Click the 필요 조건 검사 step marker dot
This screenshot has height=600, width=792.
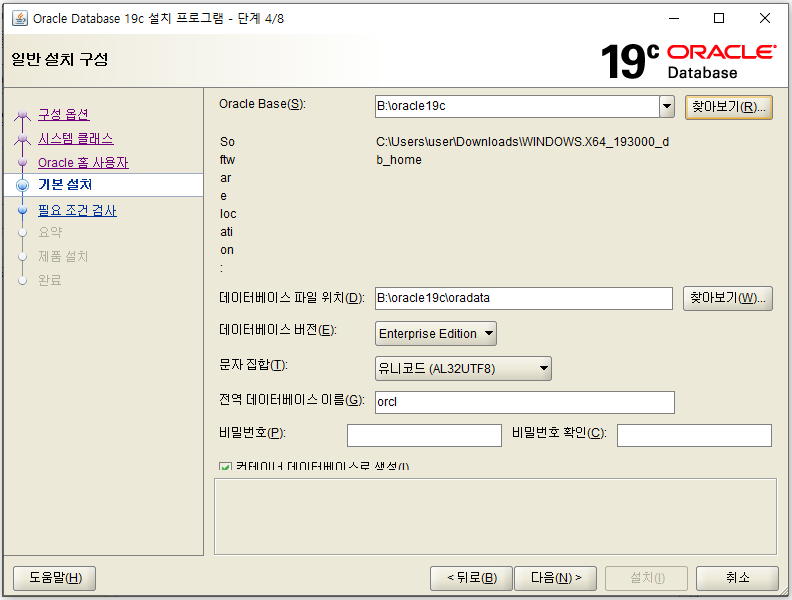(22, 210)
